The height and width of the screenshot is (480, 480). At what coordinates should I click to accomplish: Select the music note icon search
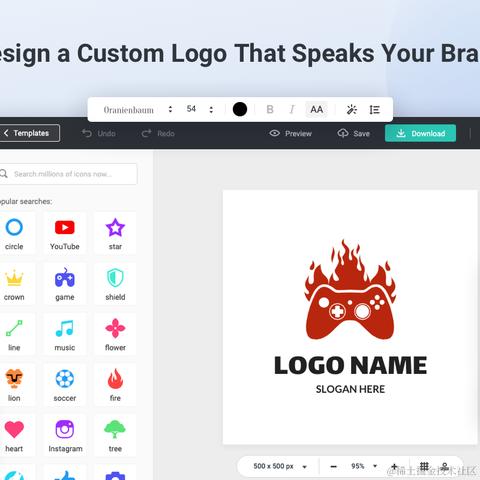(65, 334)
